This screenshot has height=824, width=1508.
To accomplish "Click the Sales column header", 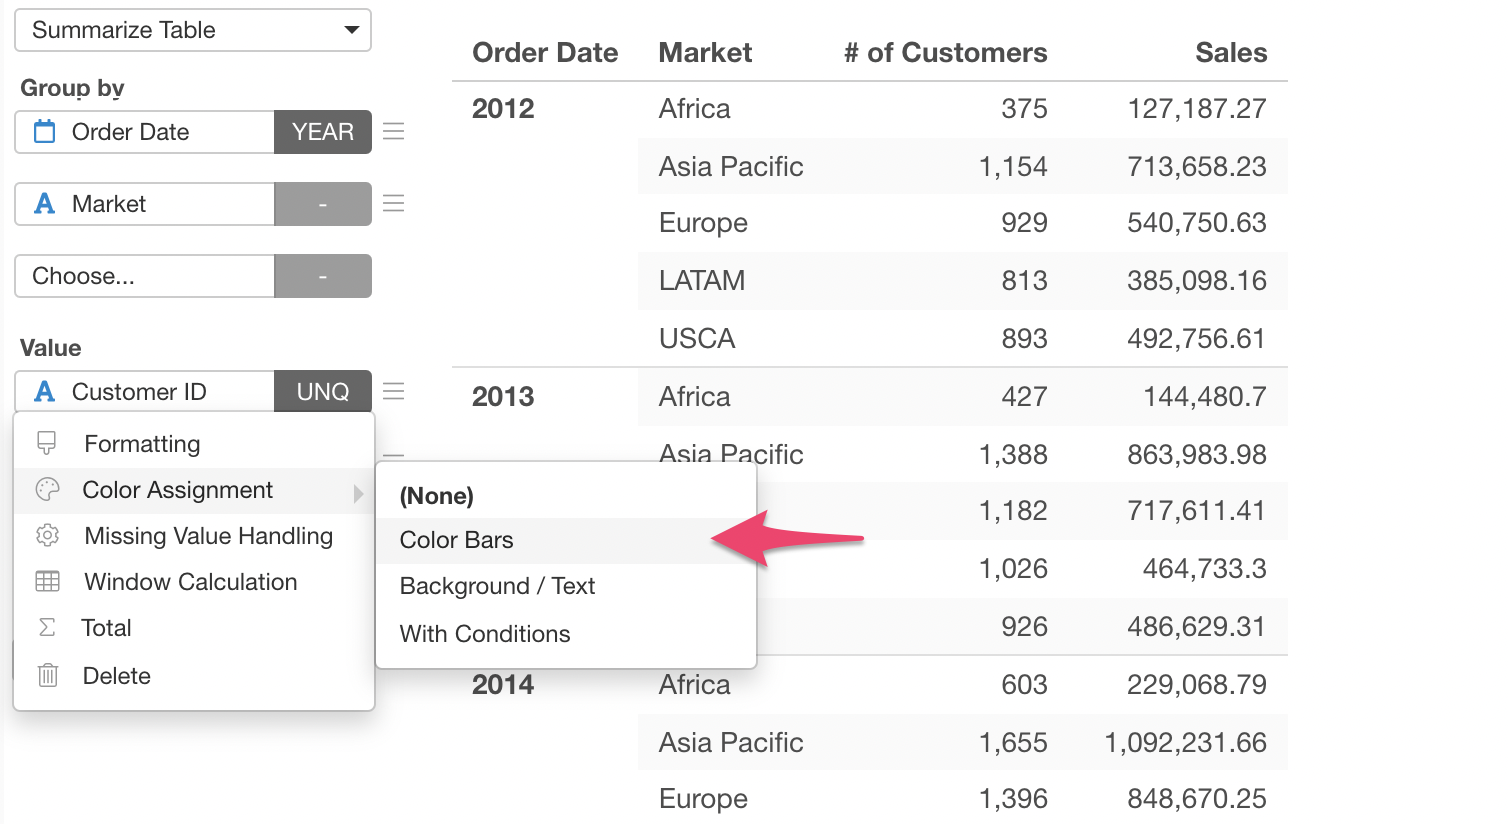I will point(1230,53).
